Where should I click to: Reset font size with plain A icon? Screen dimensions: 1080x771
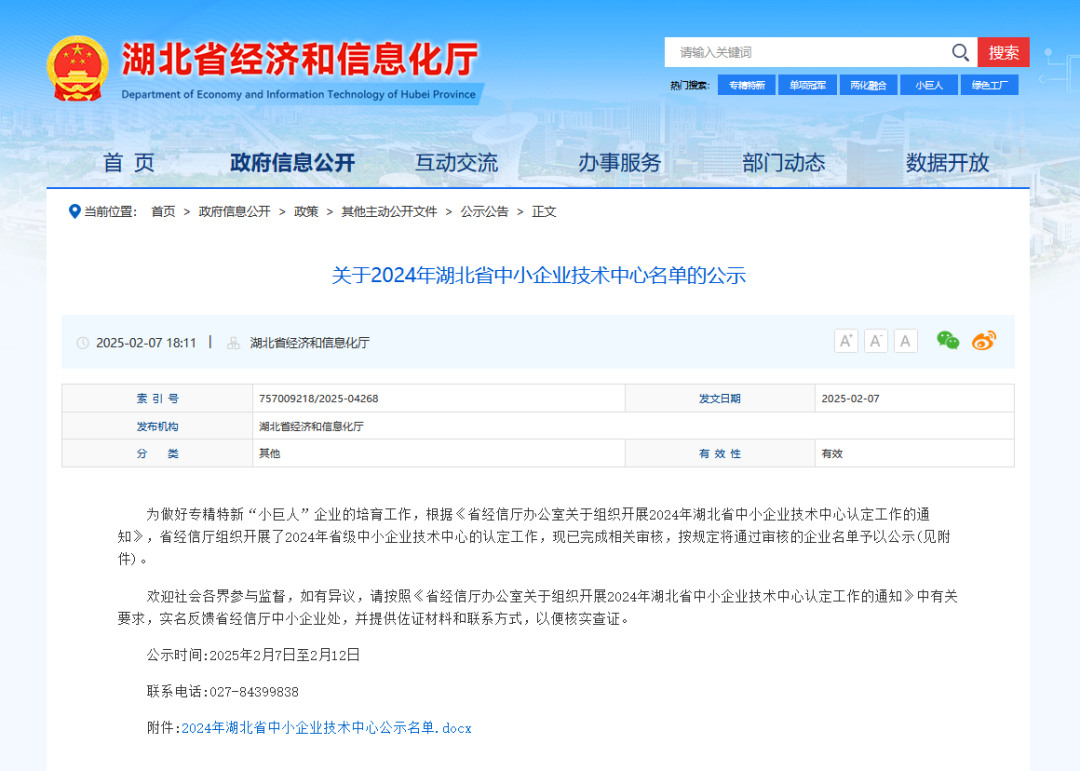(906, 341)
